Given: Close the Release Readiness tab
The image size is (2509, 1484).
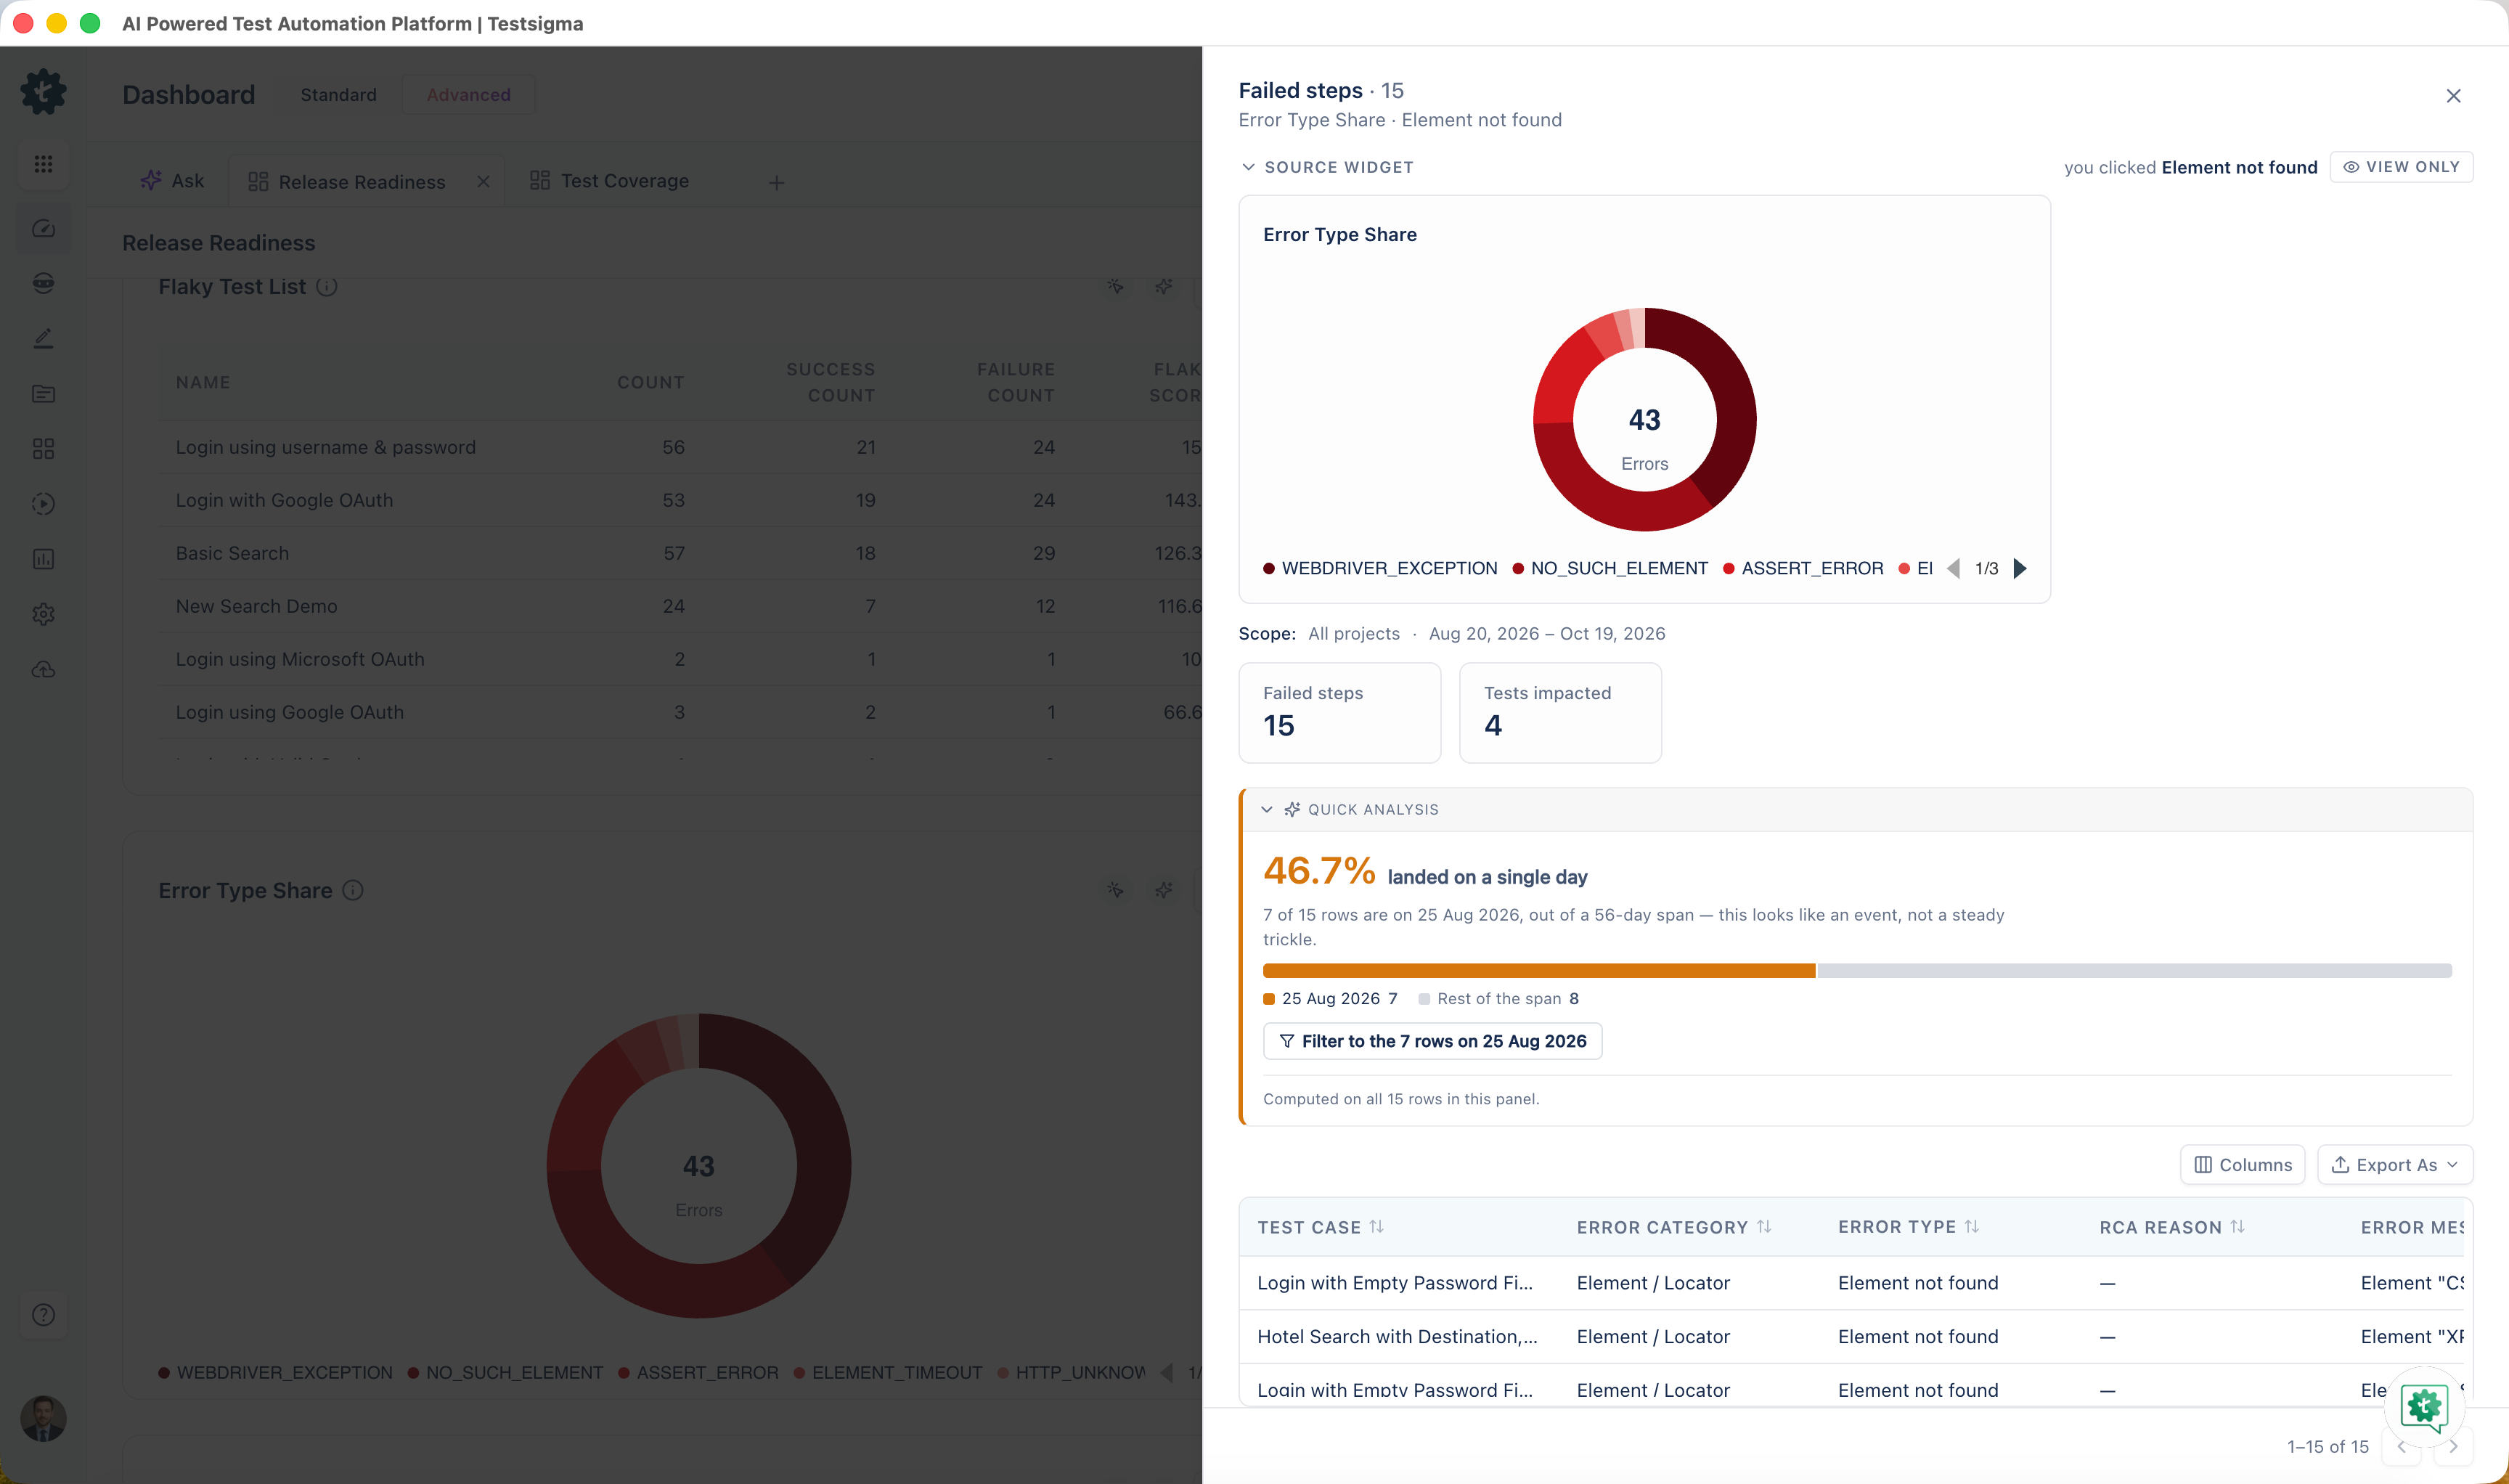Looking at the screenshot, I should tap(484, 182).
